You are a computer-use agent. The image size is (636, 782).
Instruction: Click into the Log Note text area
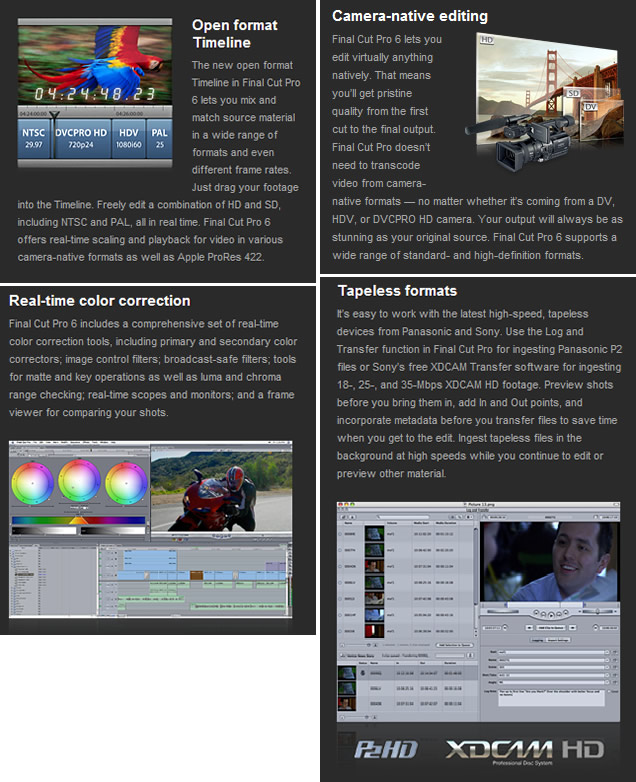coord(551,698)
